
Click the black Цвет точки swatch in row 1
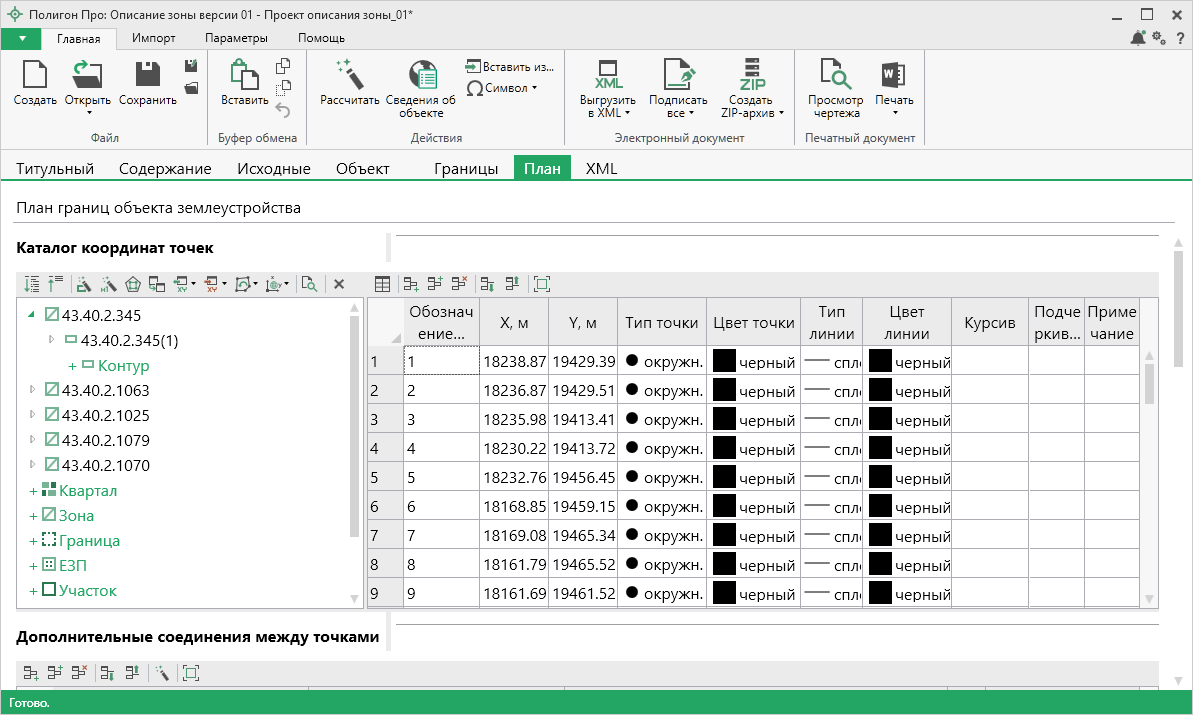(x=724, y=361)
